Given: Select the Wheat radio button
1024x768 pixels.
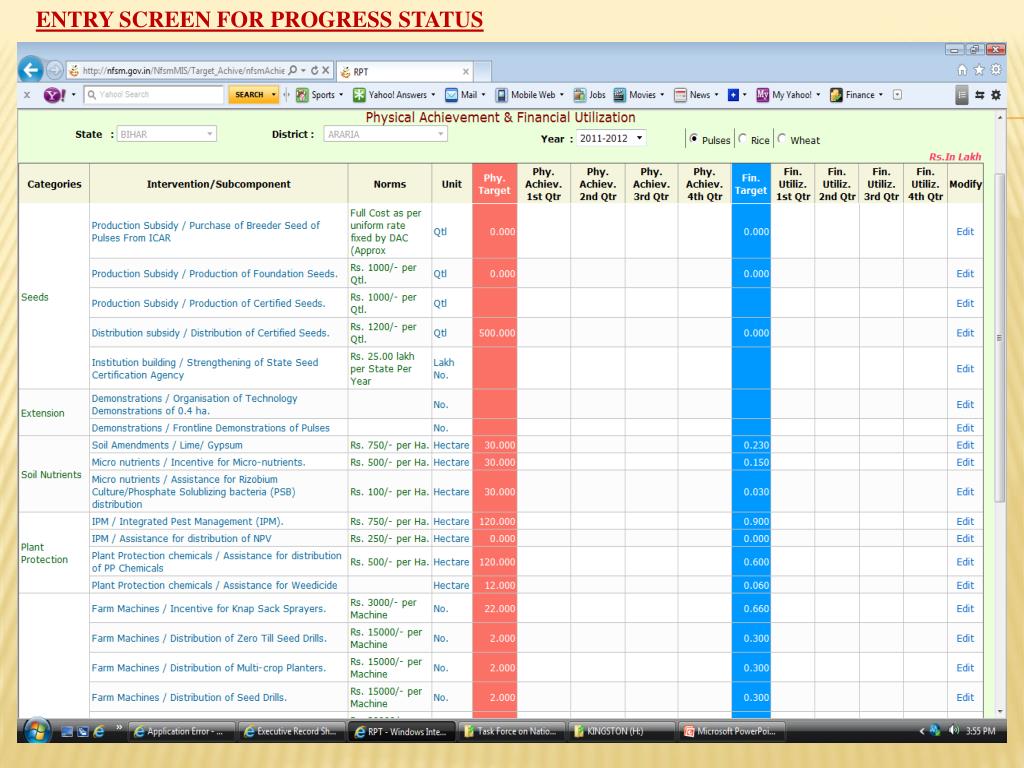Looking at the screenshot, I should click(x=782, y=138).
